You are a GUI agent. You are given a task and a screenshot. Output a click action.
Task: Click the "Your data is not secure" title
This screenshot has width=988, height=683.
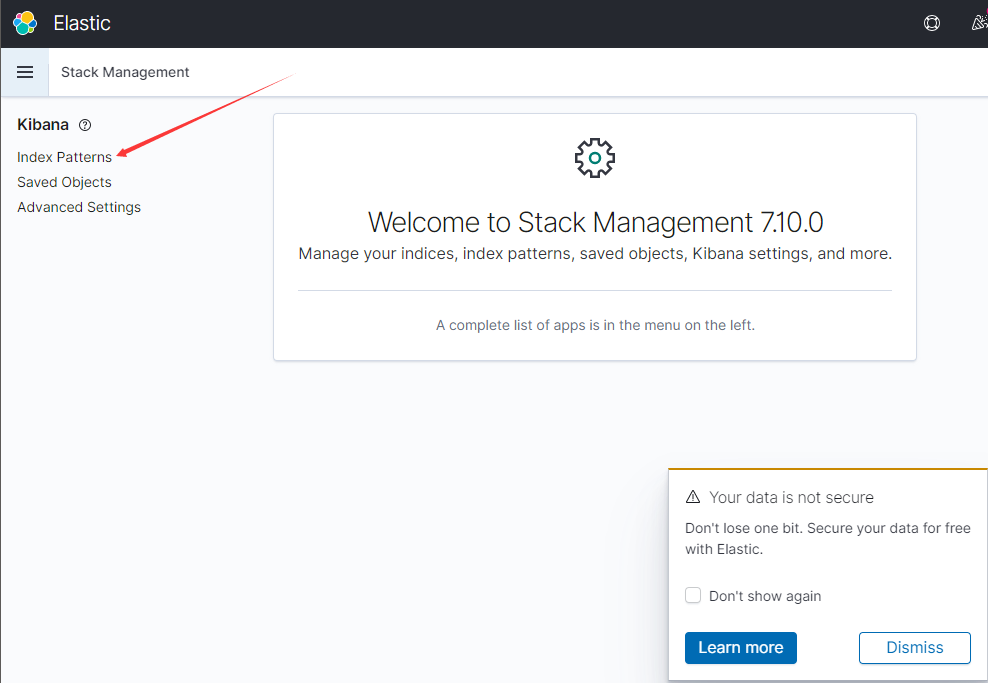click(791, 497)
